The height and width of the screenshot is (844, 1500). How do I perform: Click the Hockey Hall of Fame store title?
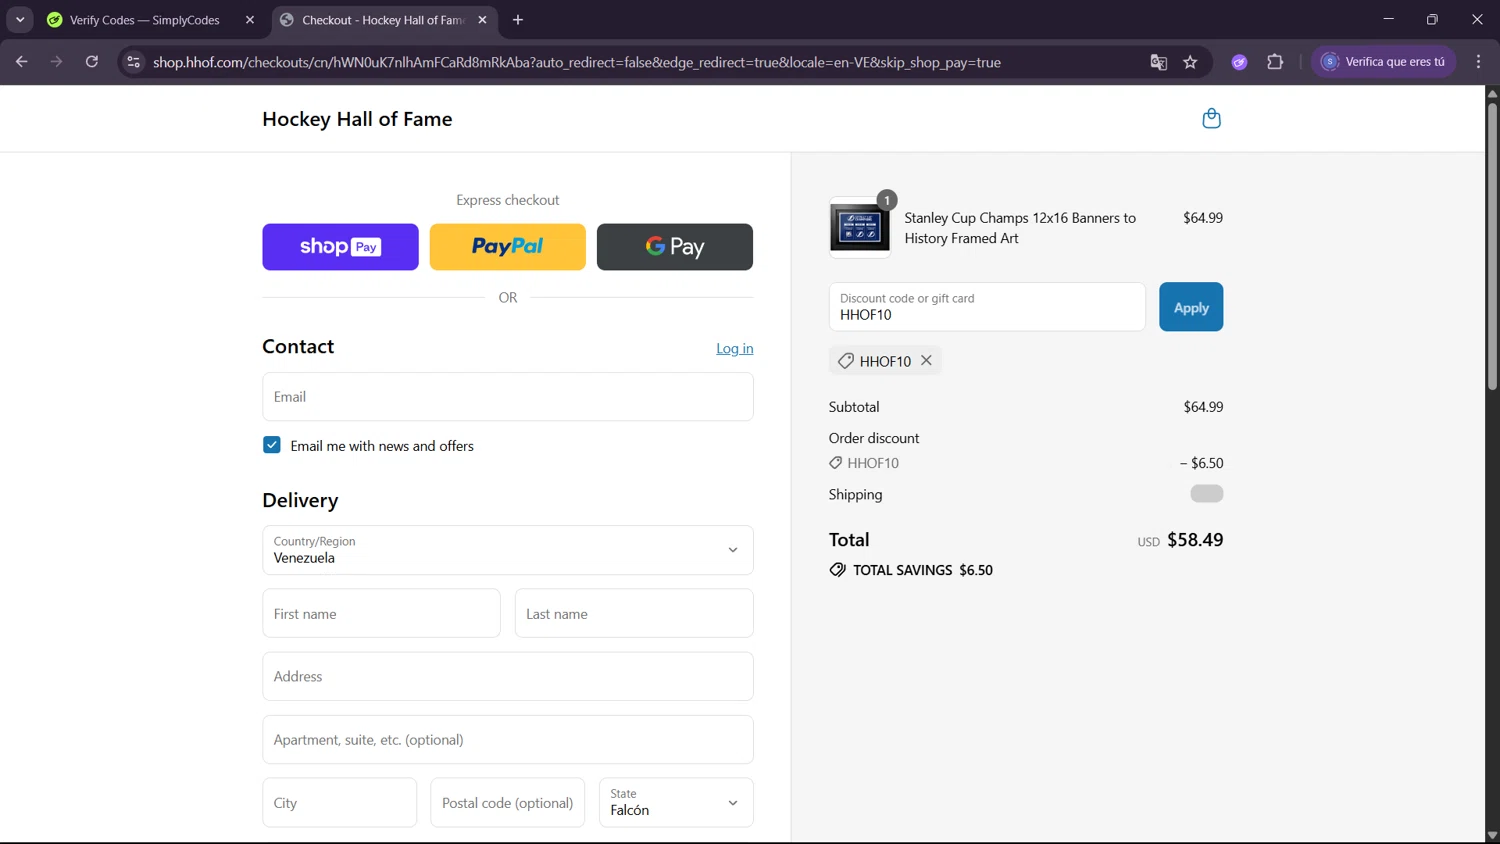(357, 119)
